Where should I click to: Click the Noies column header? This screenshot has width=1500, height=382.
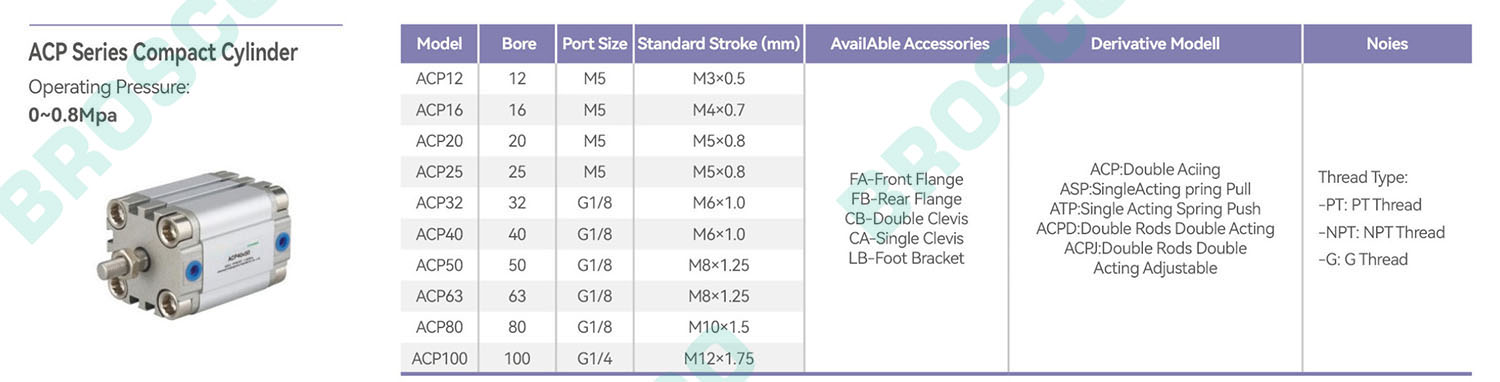coord(1387,43)
